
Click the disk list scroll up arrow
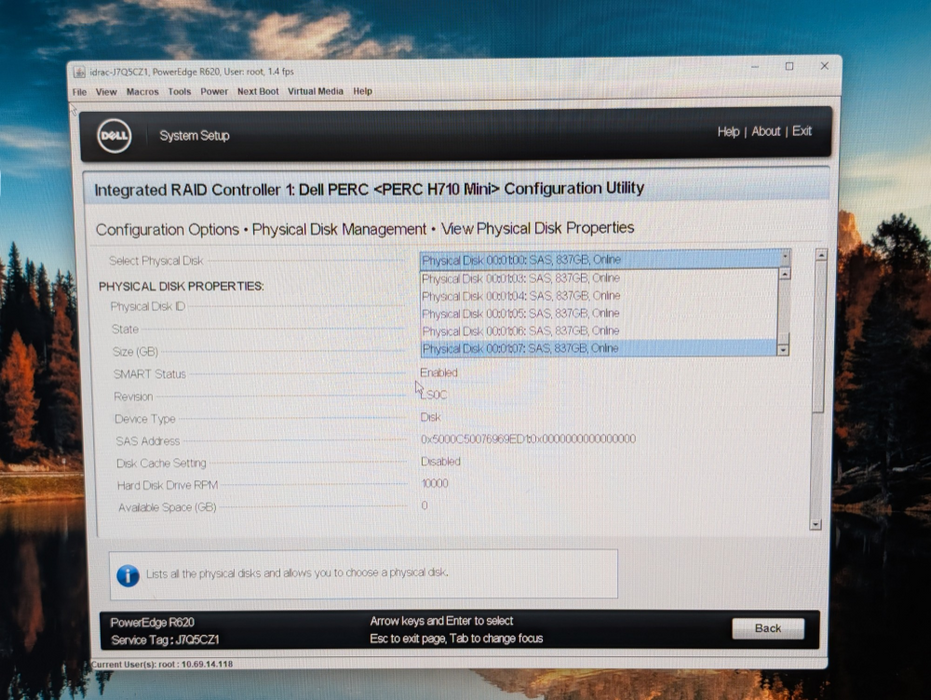pyautogui.click(x=784, y=274)
